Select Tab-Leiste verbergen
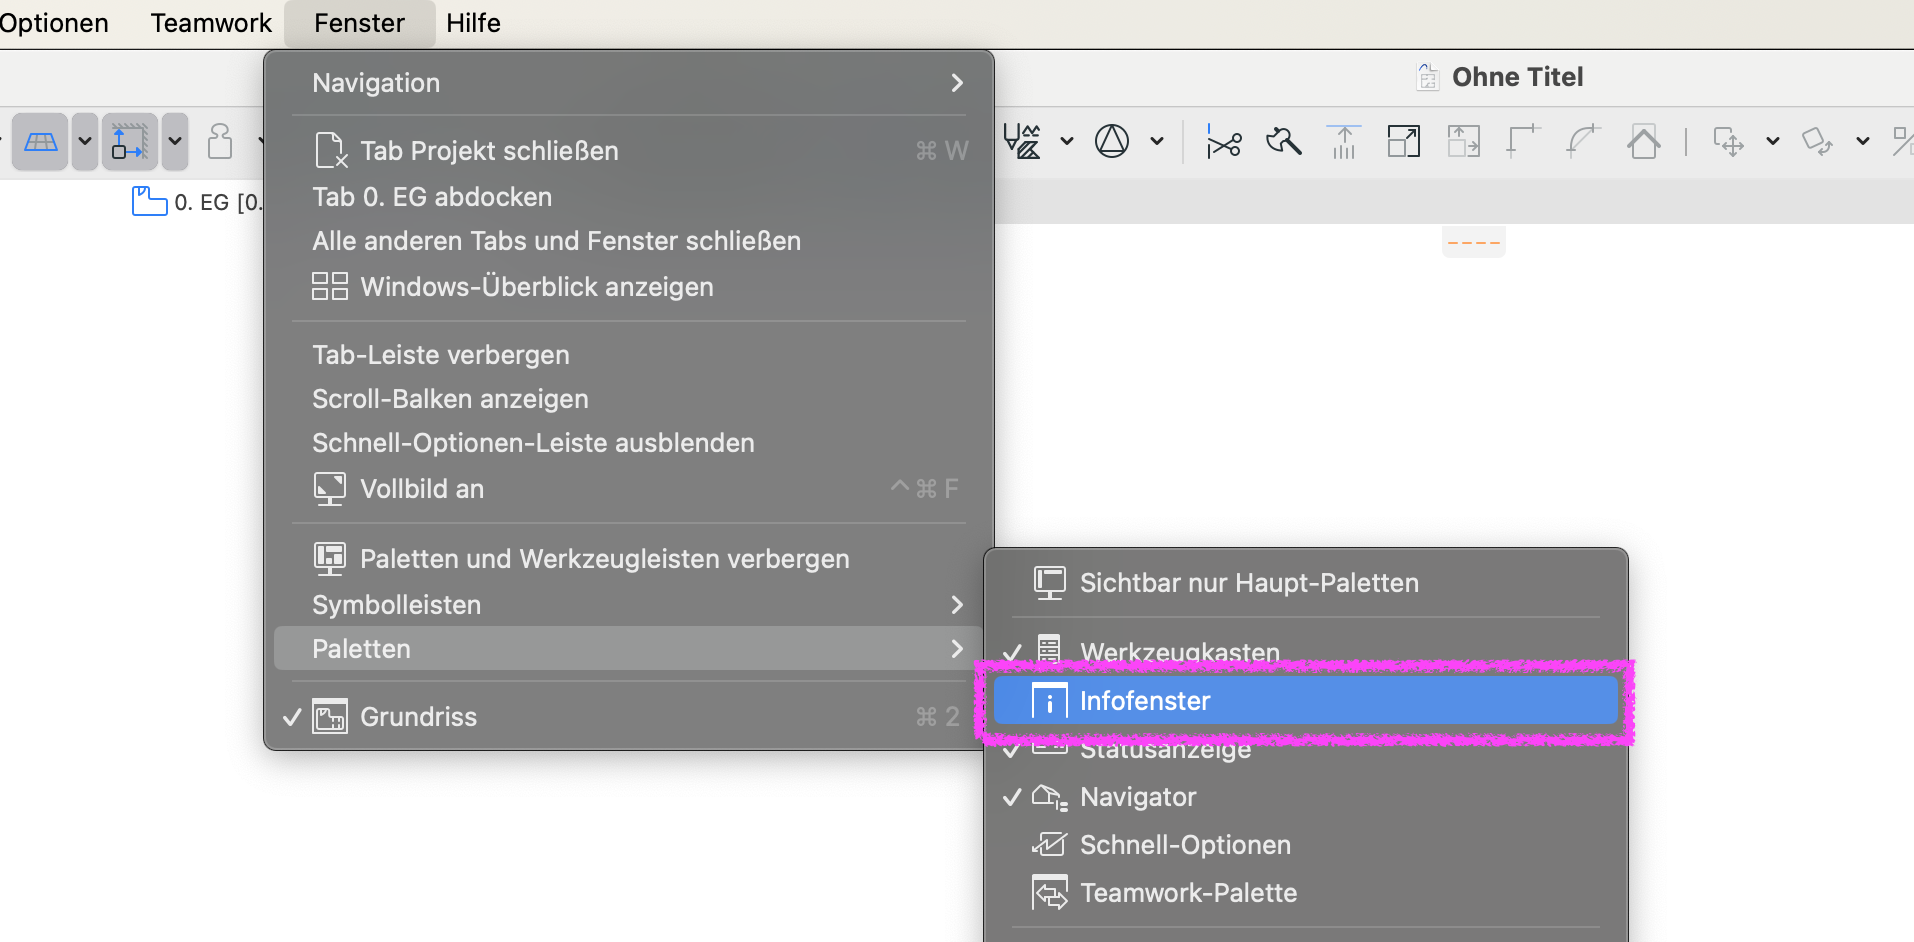This screenshot has height=942, width=1914. point(629,355)
